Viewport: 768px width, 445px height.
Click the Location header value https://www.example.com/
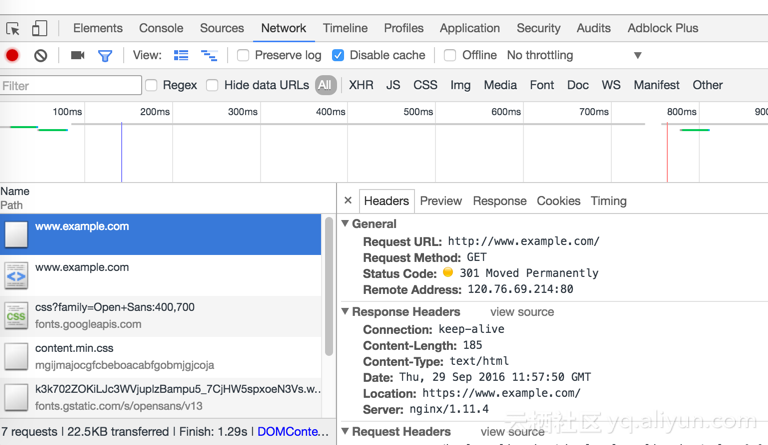[x=501, y=393]
